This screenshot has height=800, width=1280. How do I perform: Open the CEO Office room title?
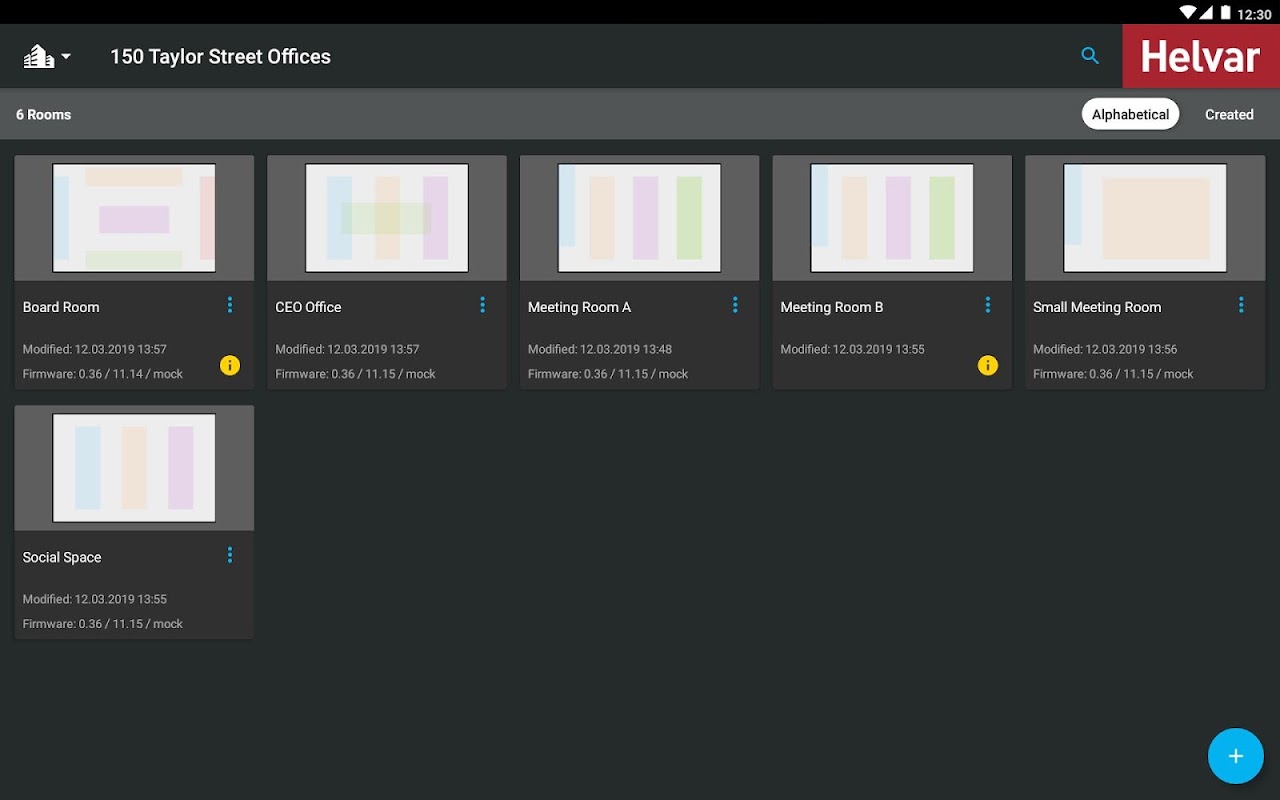point(308,307)
